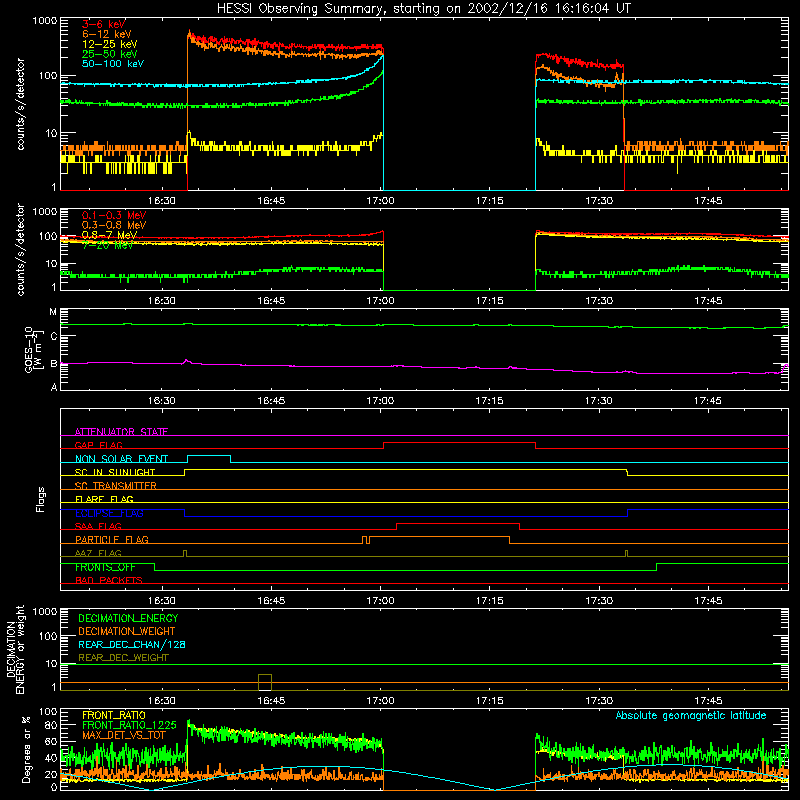
Task: Select the SC_IN_SUNLIGHT flag label
Action: point(115,472)
